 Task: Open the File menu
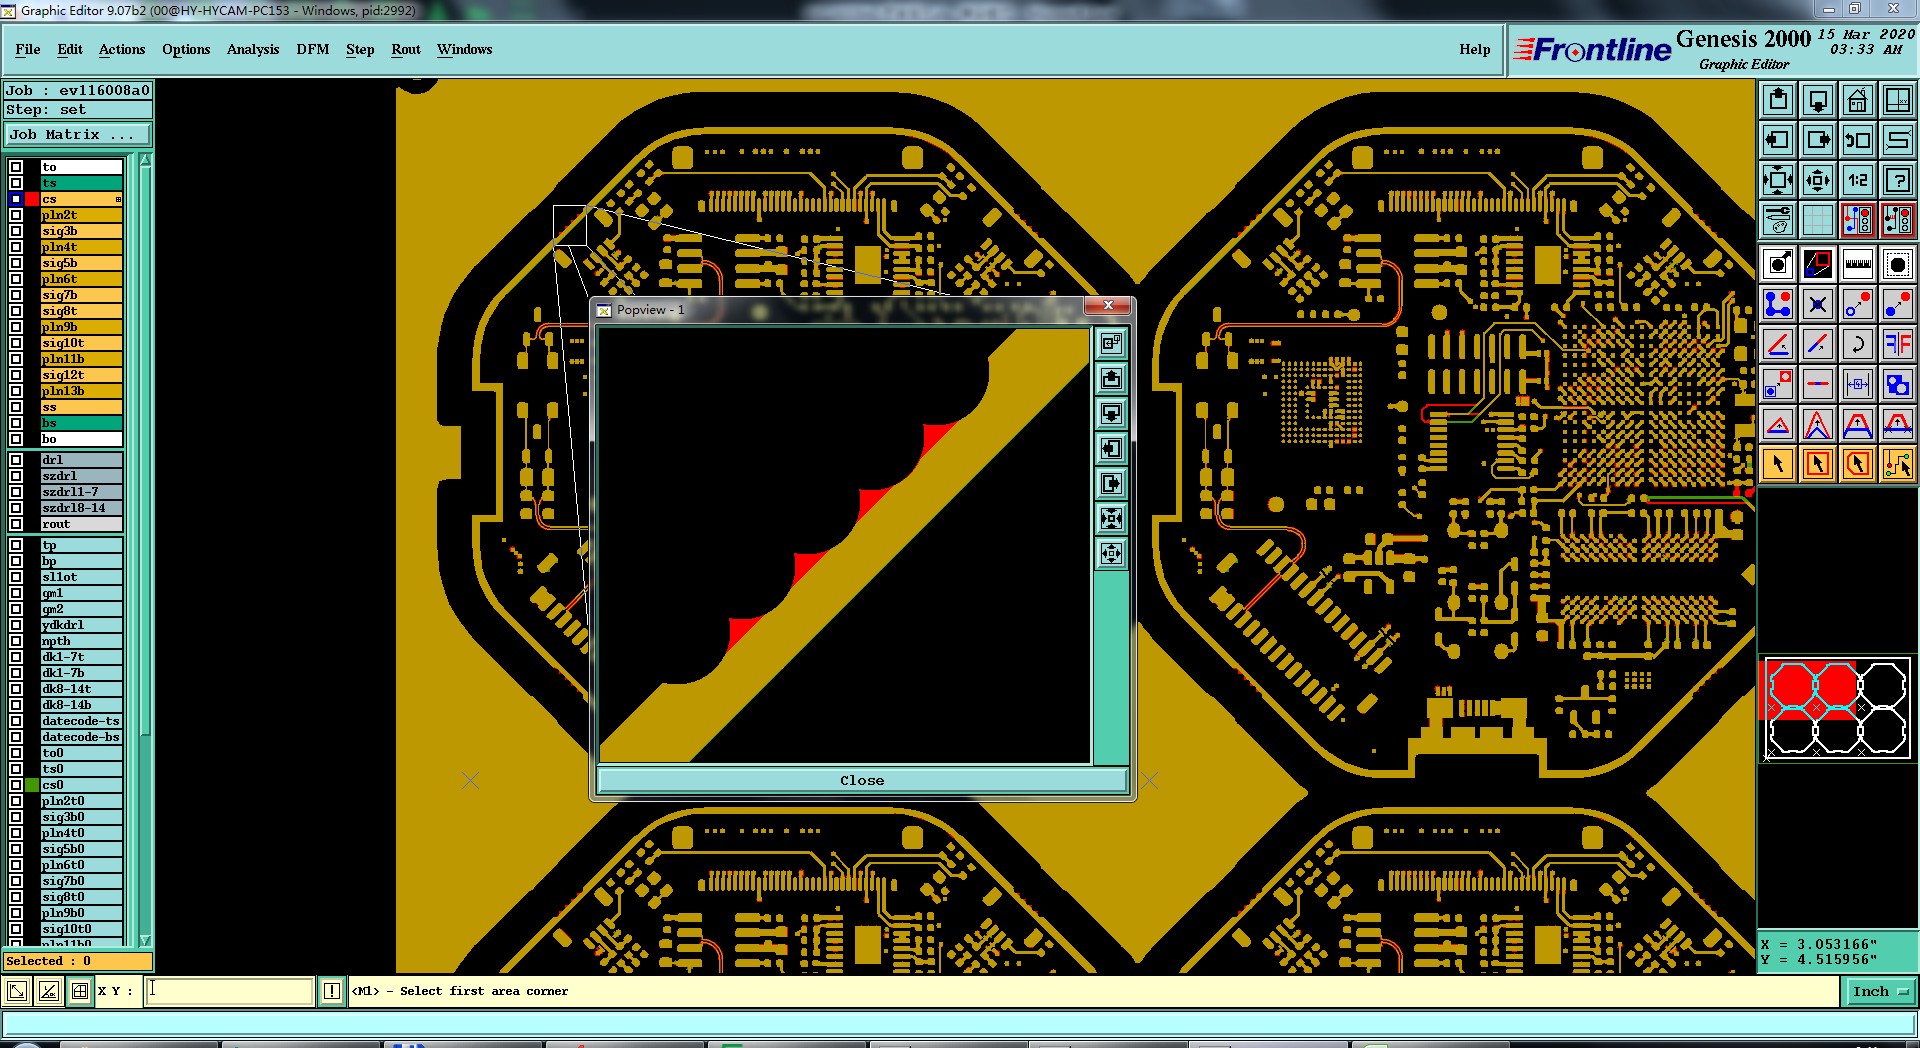[x=28, y=49]
